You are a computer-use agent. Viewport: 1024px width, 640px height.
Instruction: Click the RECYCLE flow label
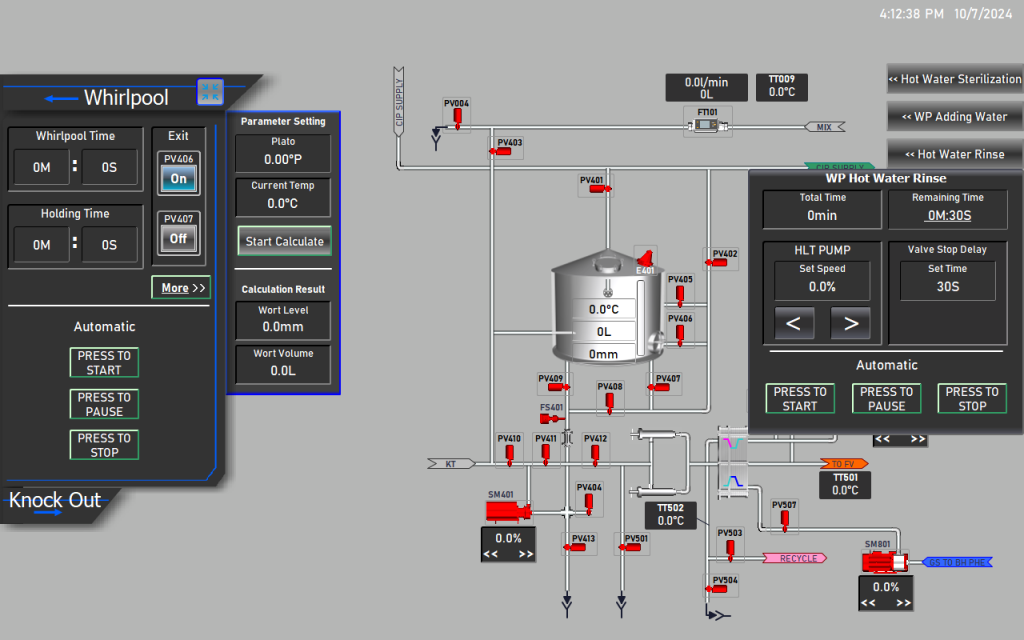tap(795, 558)
